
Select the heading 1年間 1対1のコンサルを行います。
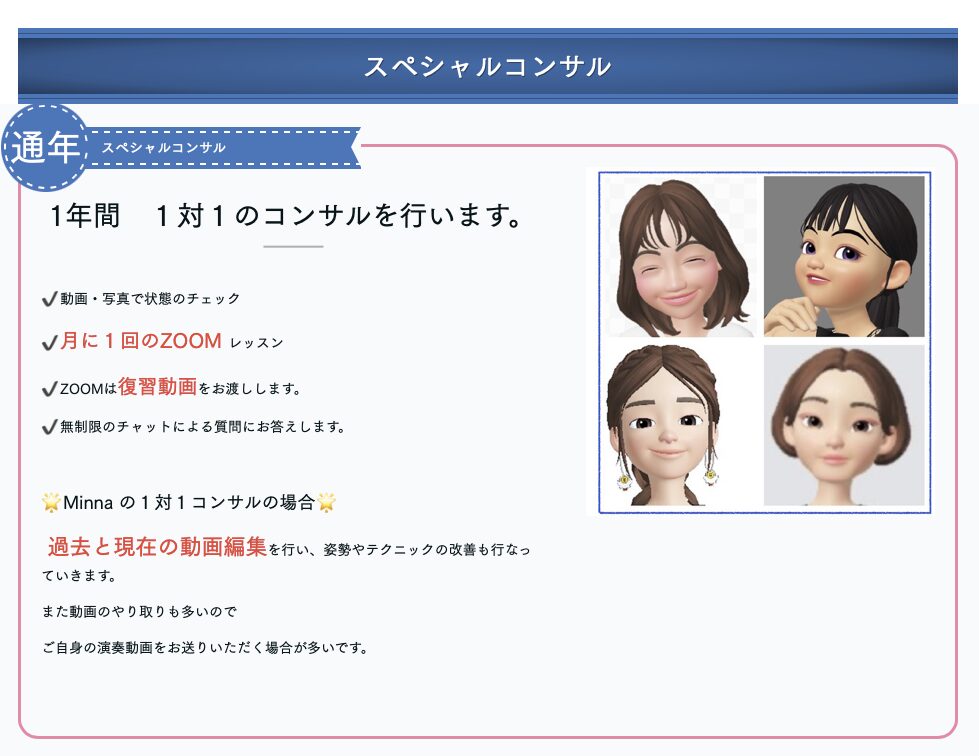point(286,215)
